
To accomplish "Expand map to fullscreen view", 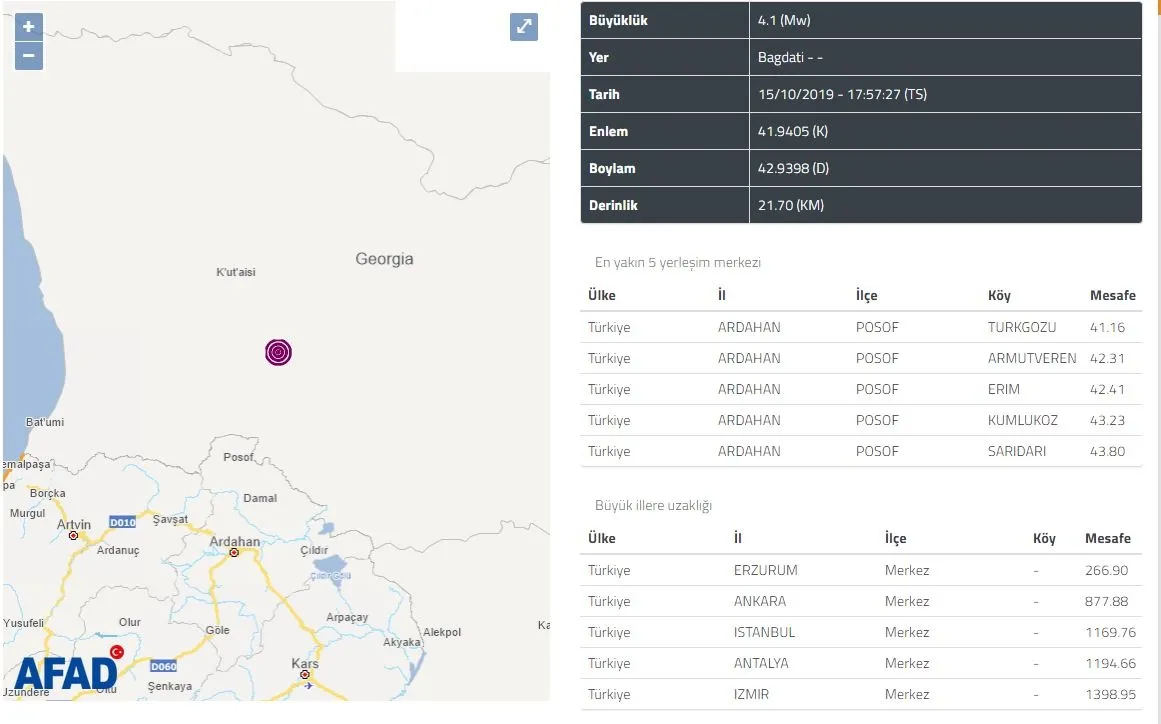I will 524,27.
